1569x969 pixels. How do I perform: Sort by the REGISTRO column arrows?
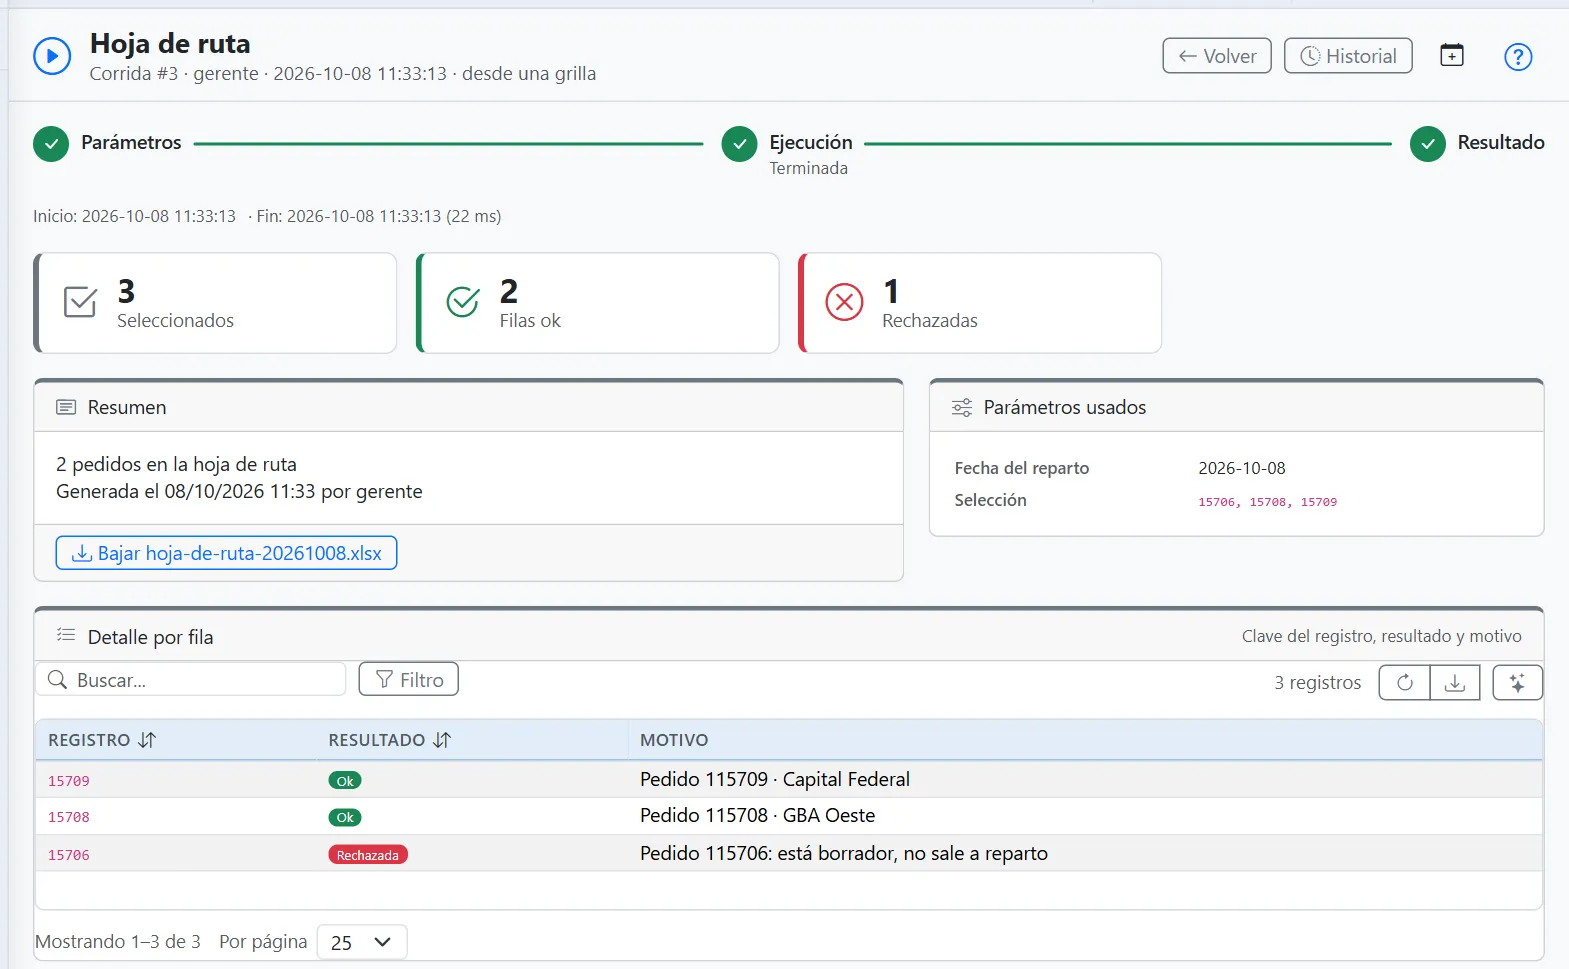147,740
